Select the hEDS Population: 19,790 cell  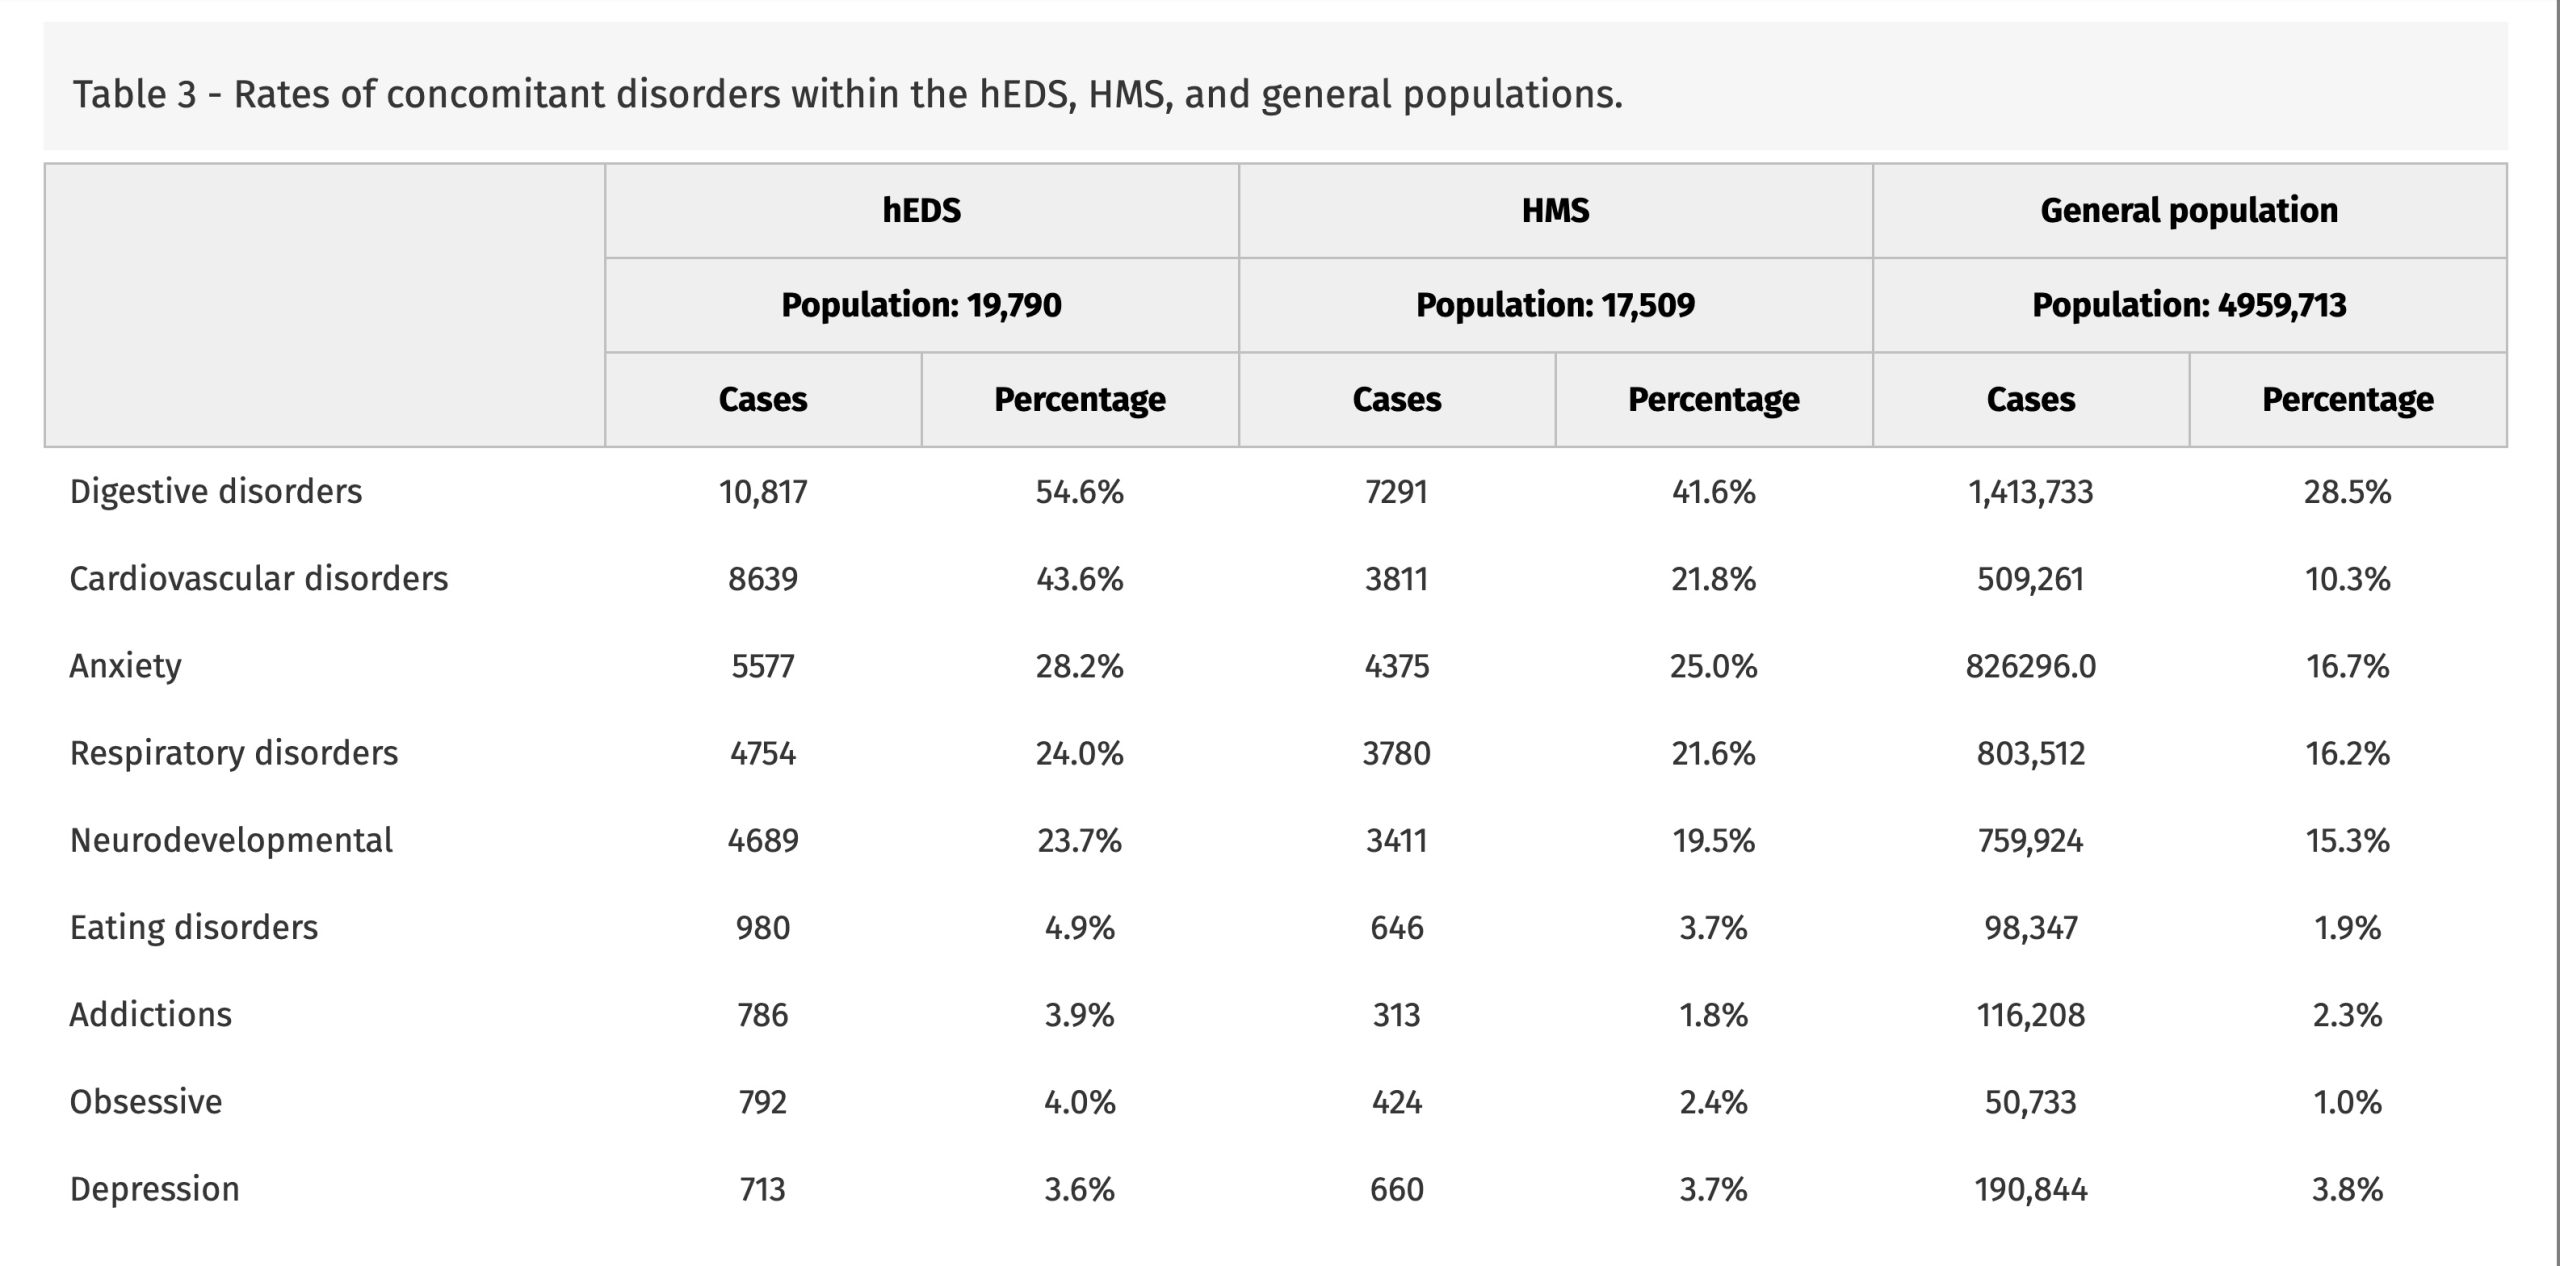[921, 305]
